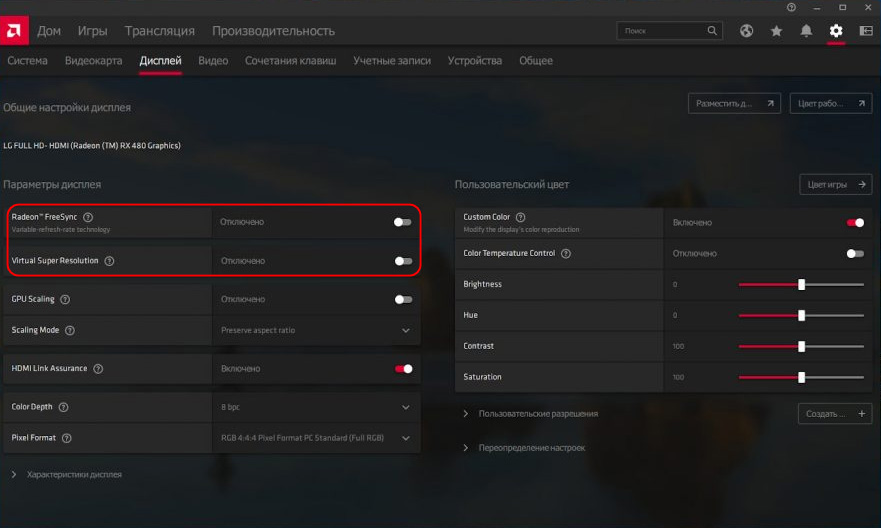Show help for GPU Scaling
Image resolution: width=881 pixels, height=528 pixels.
tap(65, 299)
